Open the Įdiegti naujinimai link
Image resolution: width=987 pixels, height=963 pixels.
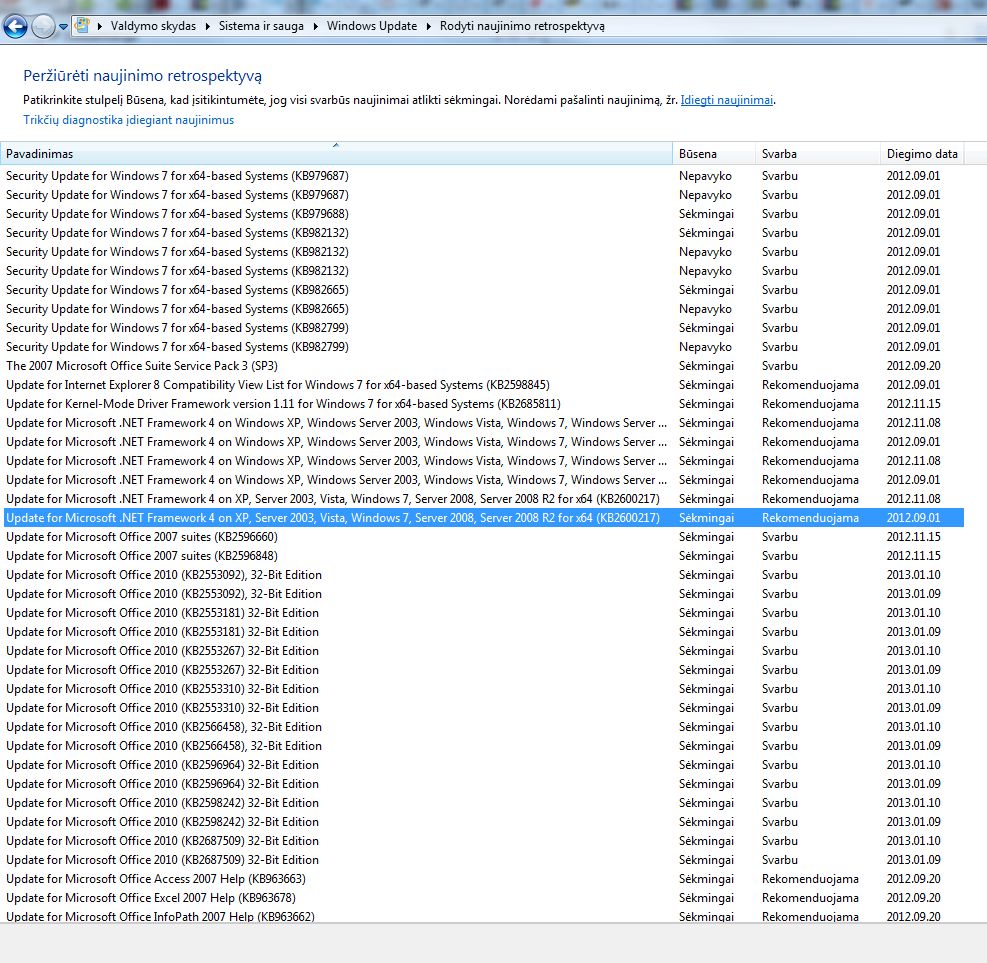tap(727, 100)
